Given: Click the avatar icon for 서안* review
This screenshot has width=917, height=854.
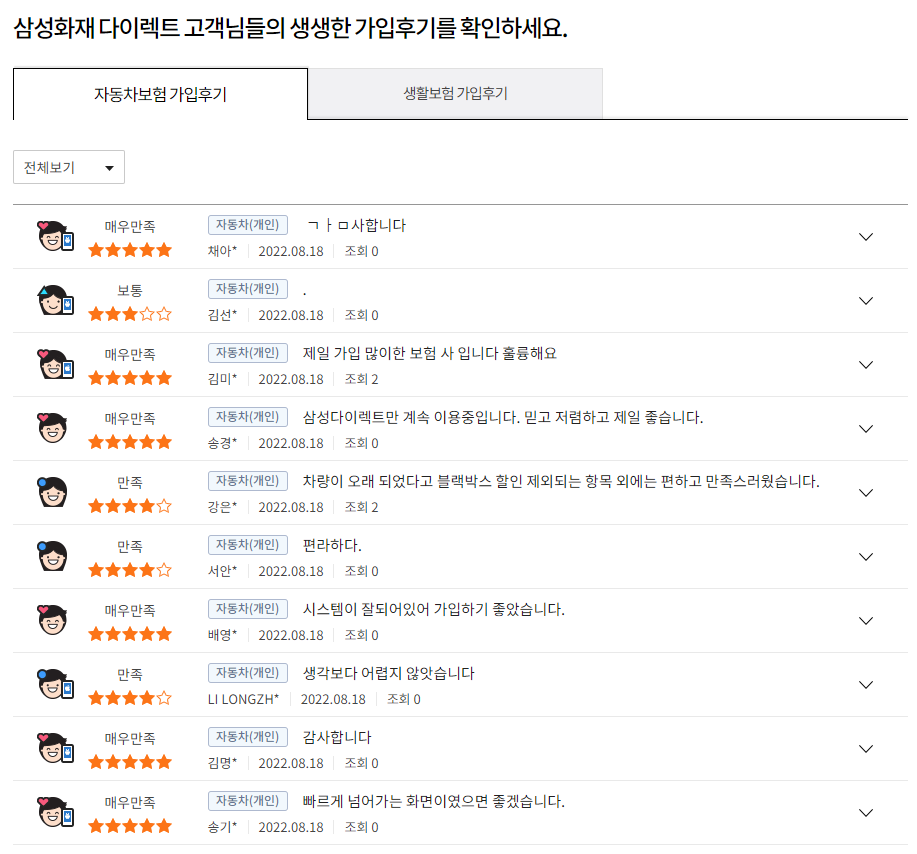Looking at the screenshot, I should [x=53, y=556].
